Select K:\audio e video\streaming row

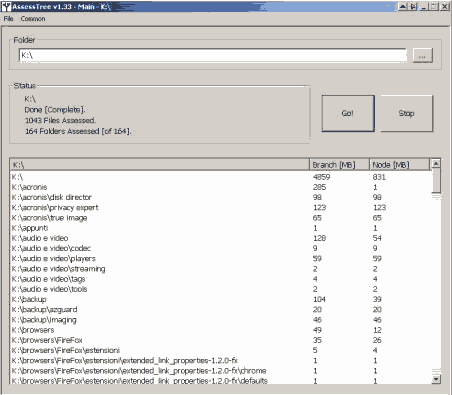pos(220,269)
